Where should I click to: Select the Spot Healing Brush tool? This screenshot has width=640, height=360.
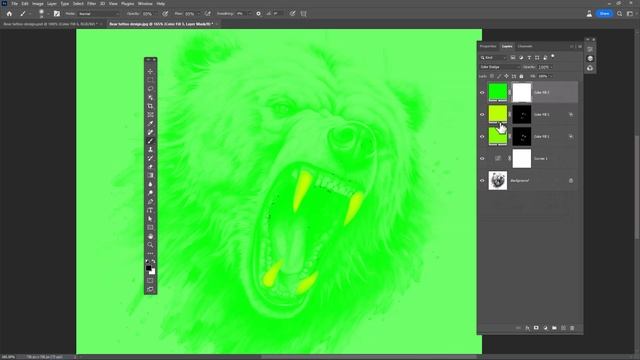[150, 132]
